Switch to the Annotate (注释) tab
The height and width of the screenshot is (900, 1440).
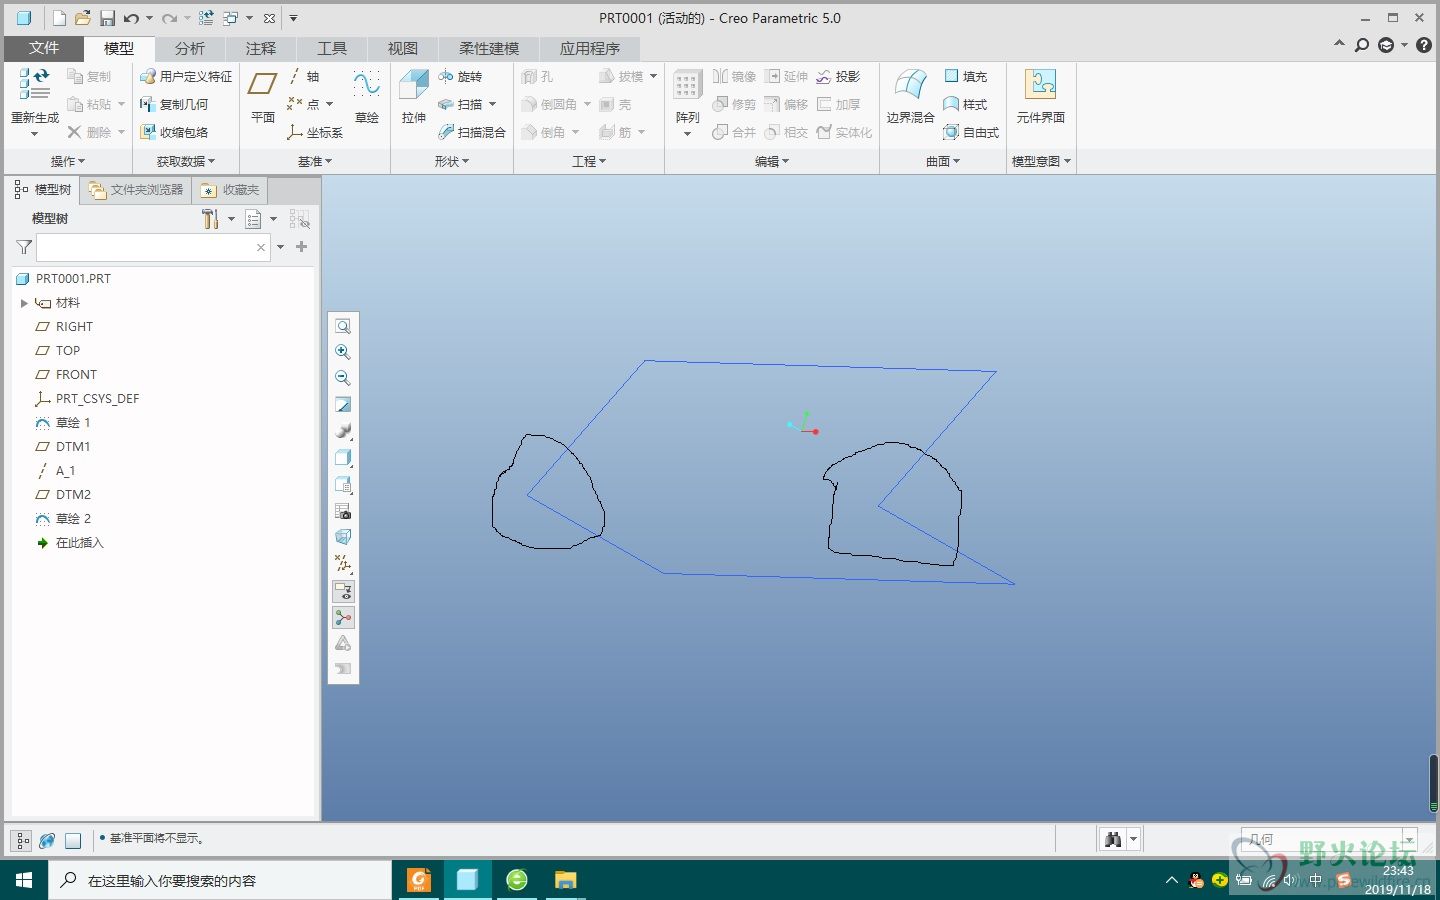[x=260, y=48]
